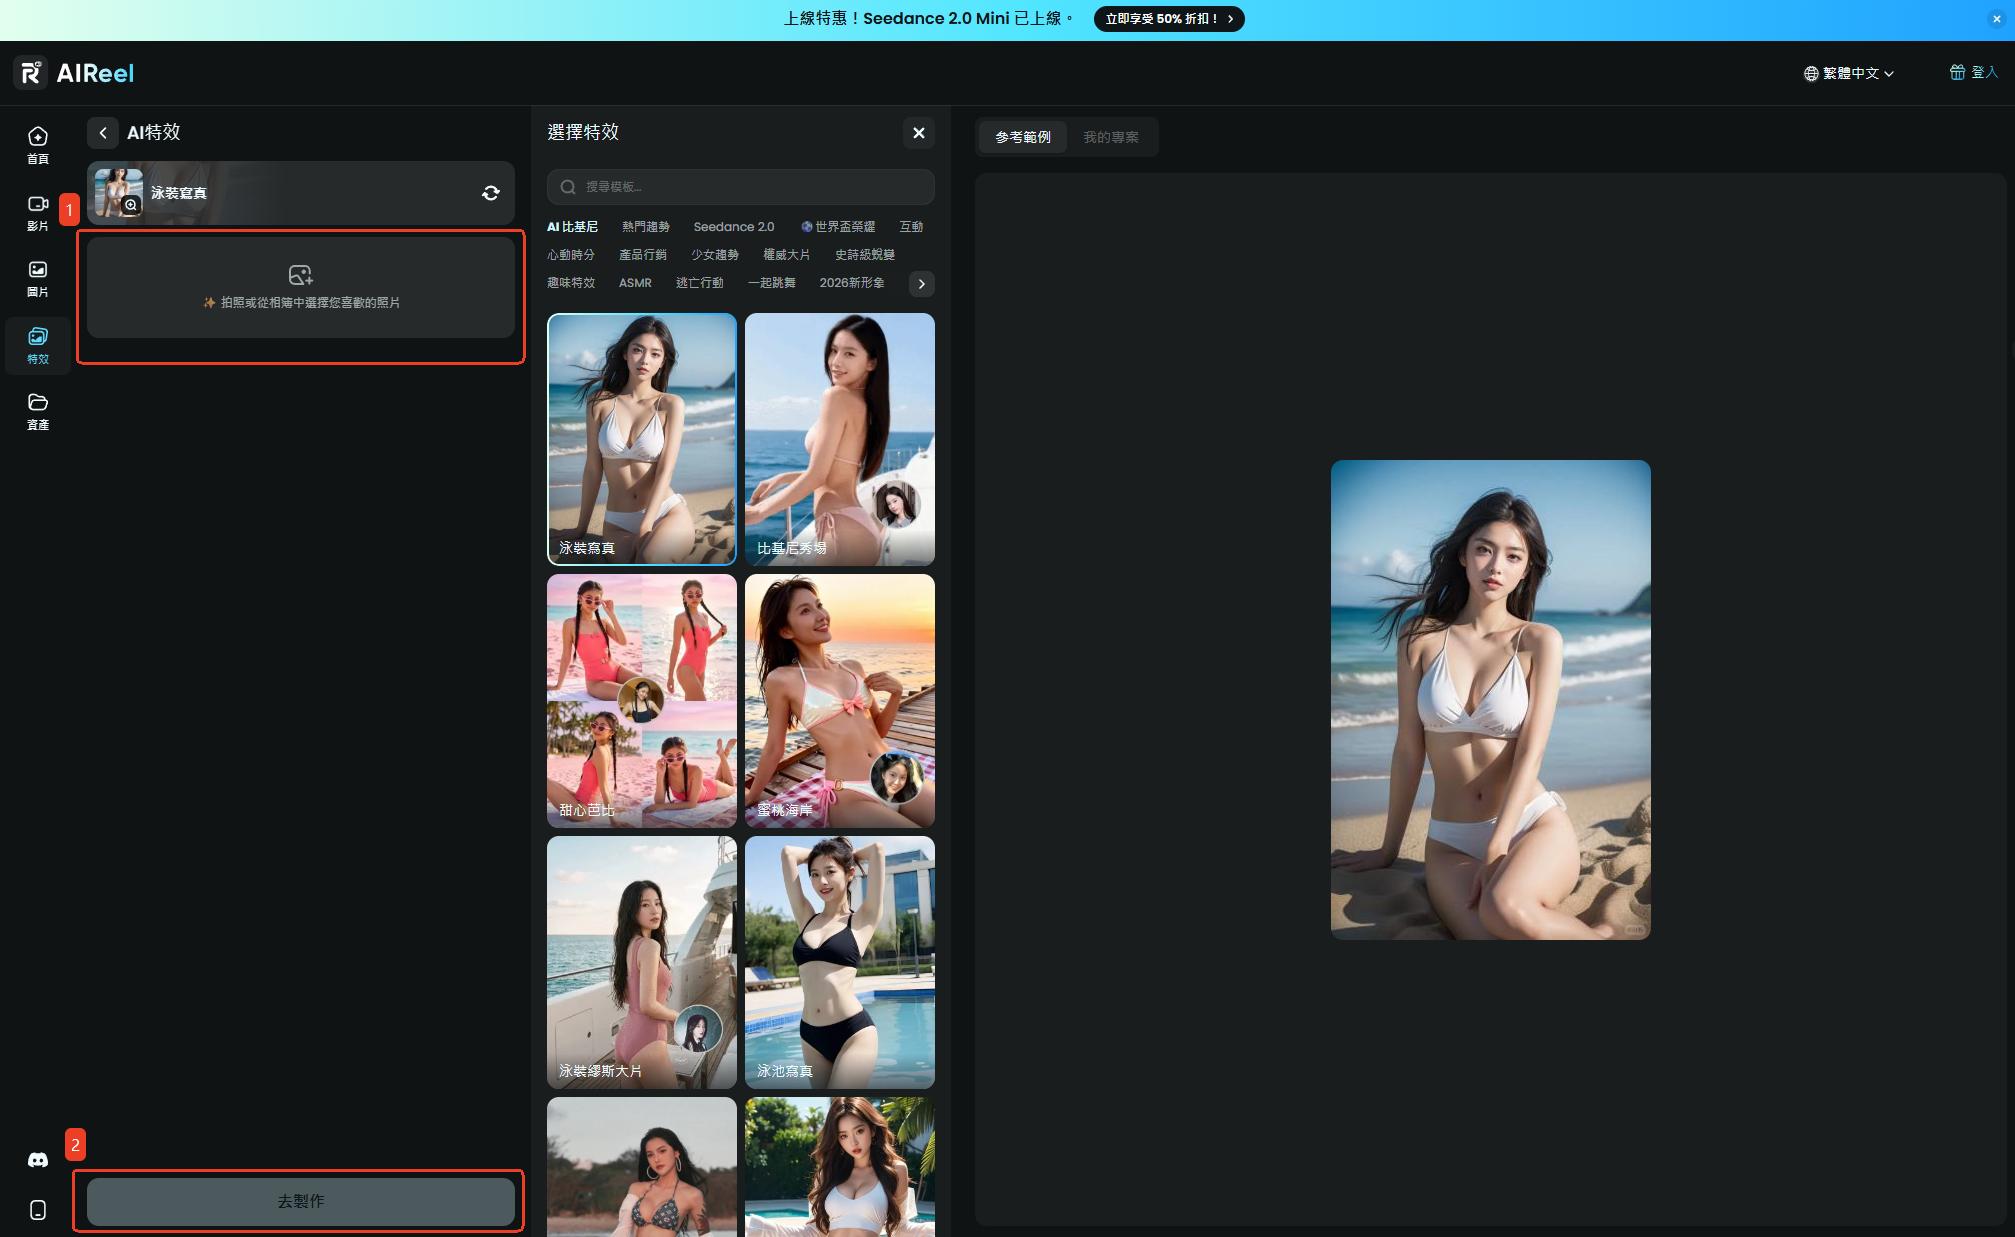Screen dimensions: 2015x1237
Task: Switch to the 我的專案 tab
Action: pyautogui.click(x=1110, y=137)
